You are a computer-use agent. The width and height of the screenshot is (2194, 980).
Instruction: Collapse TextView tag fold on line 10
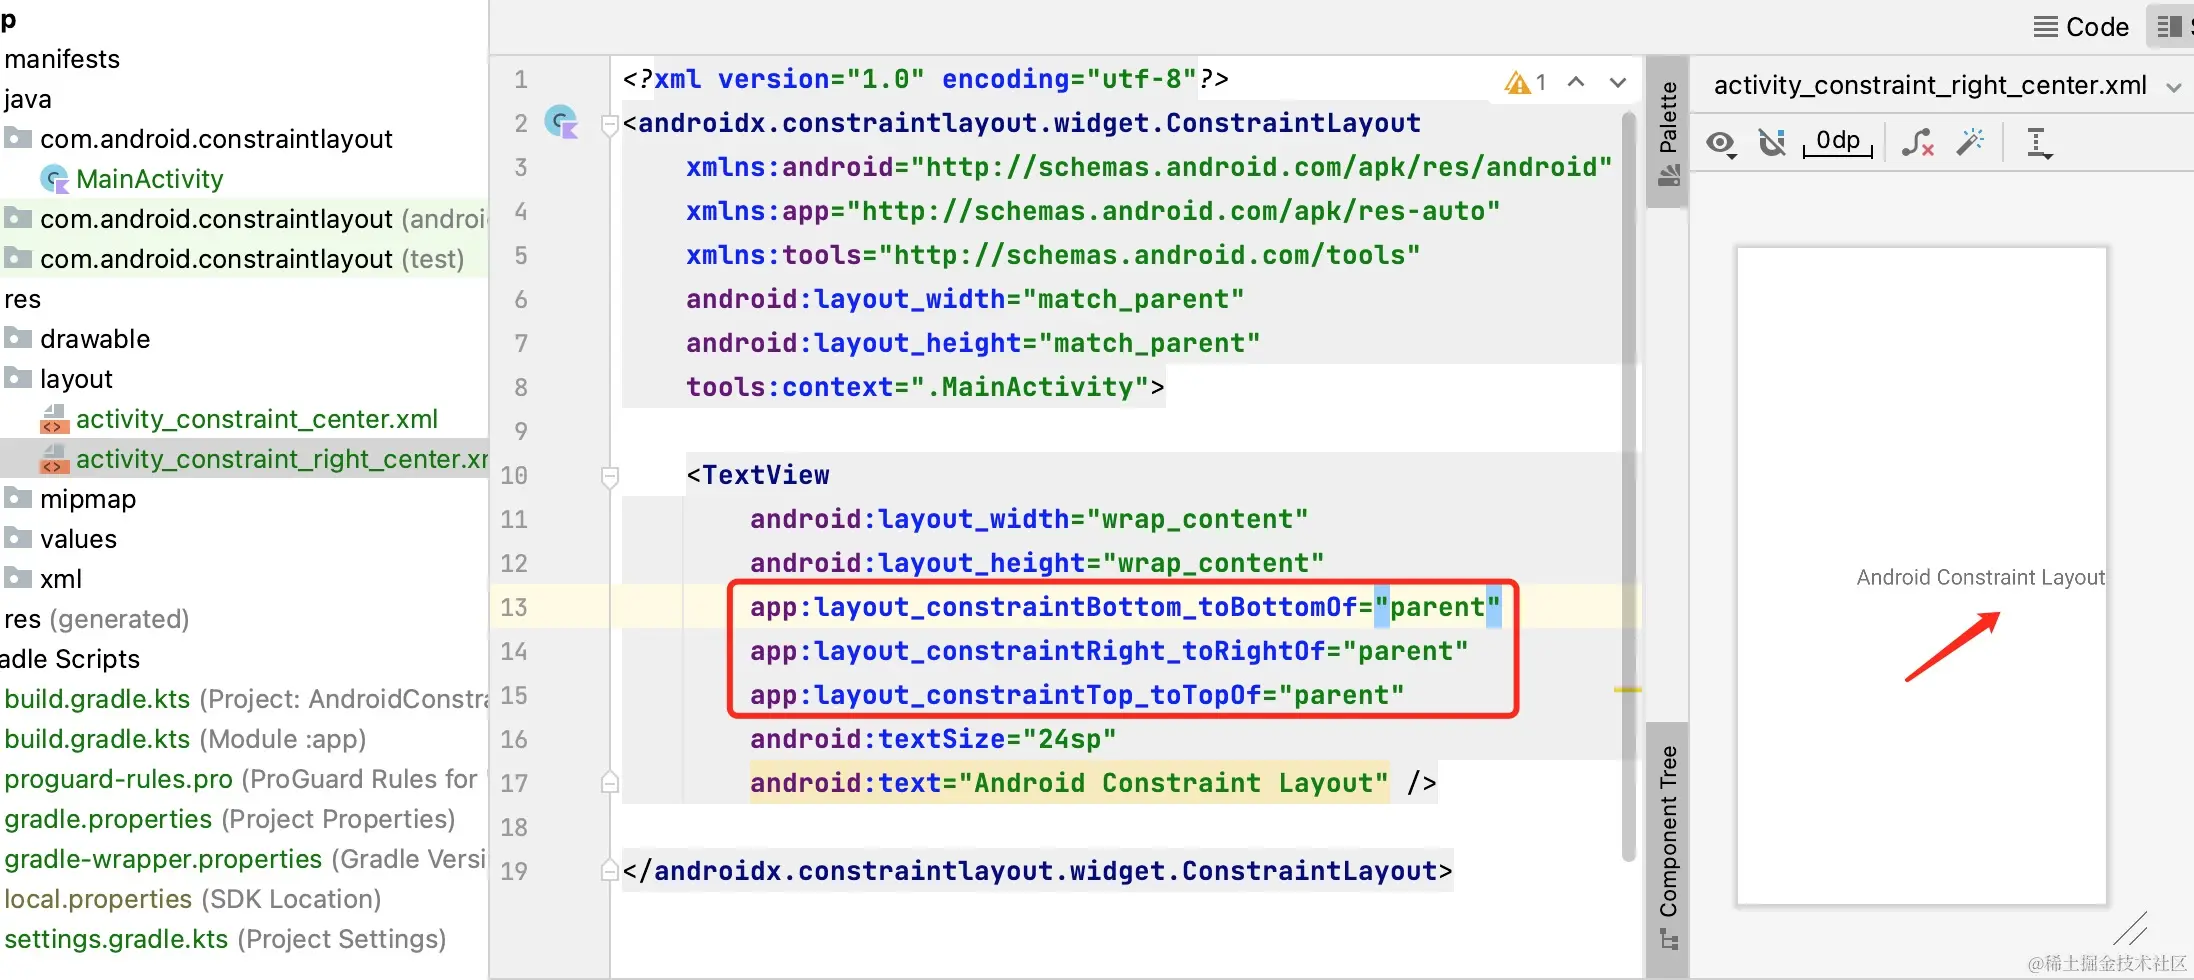pyautogui.click(x=609, y=477)
